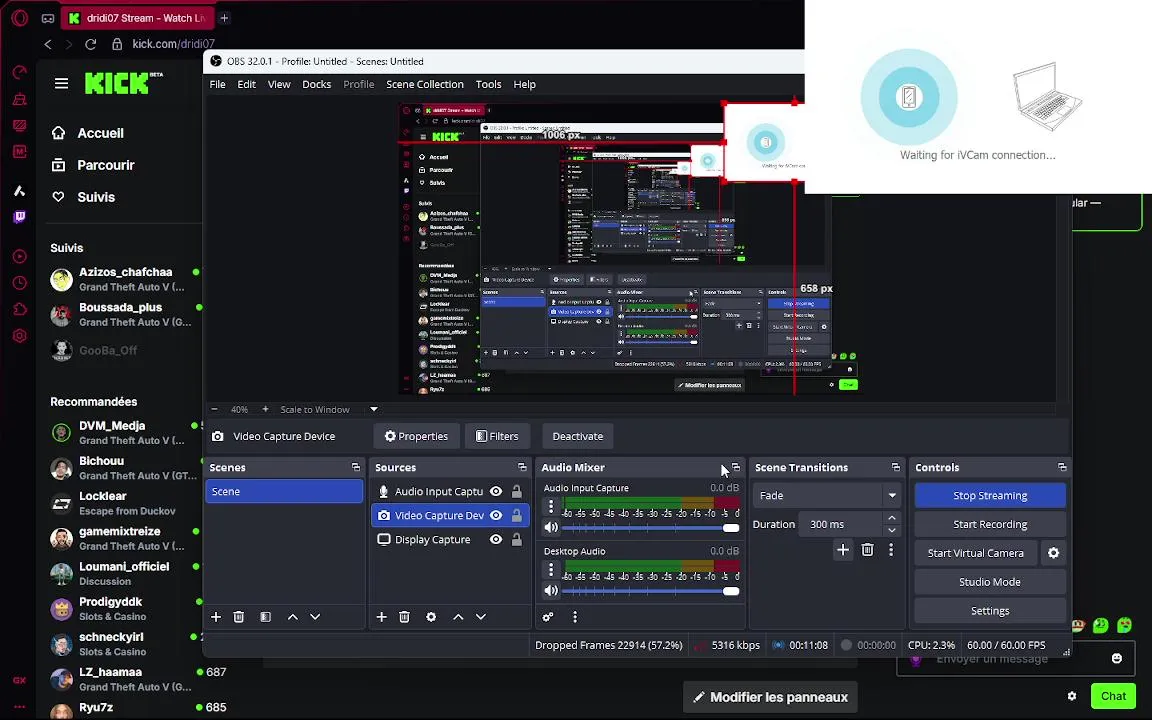Open source properties gear in Sources panel
Viewport: 1152px width, 720px height.
(x=431, y=617)
